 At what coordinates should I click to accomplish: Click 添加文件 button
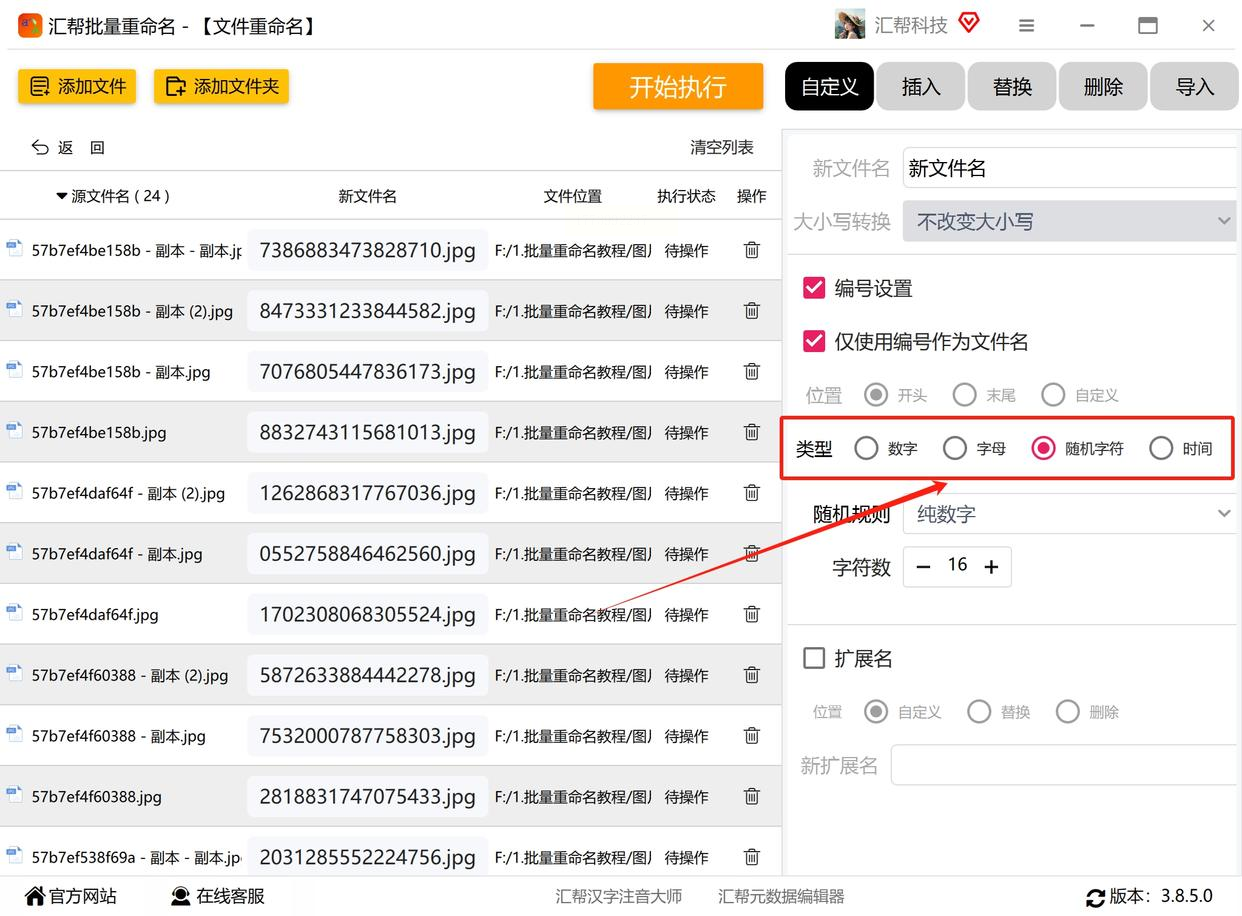click(77, 87)
